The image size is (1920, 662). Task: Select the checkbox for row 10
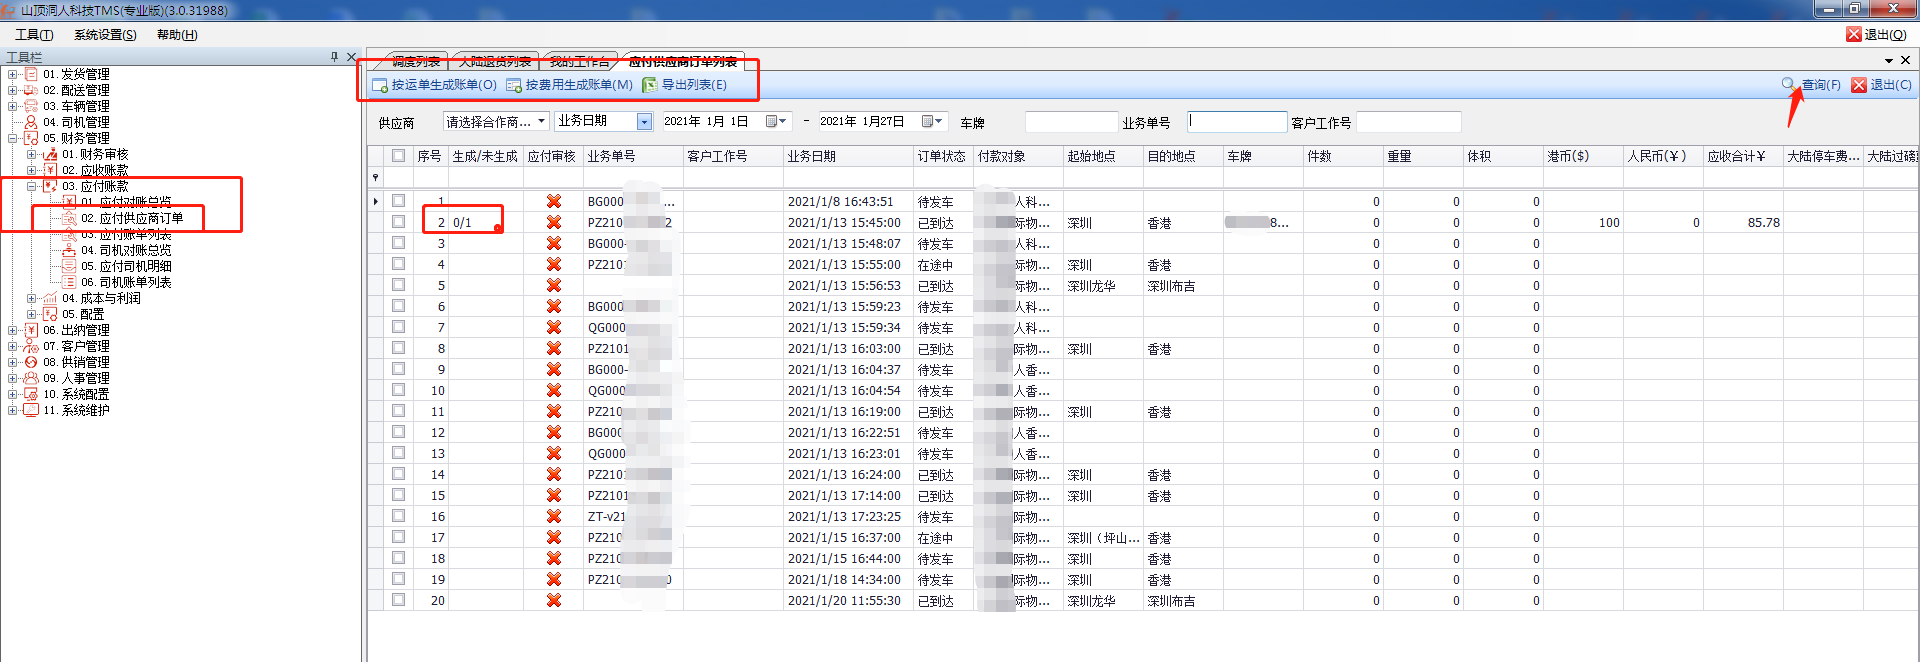pos(399,390)
